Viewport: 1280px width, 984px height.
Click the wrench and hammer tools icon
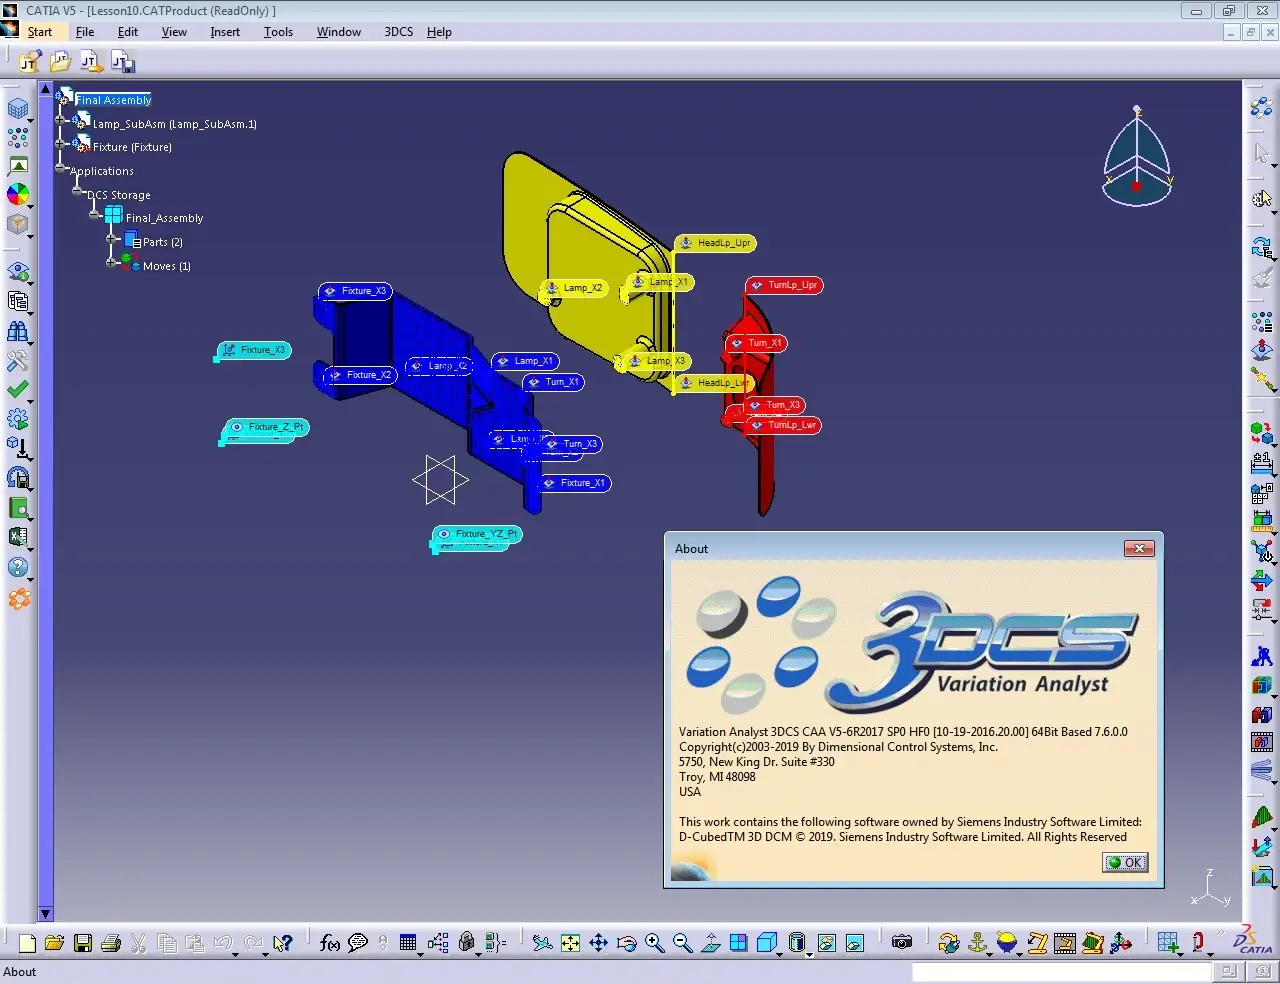tap(18, 361)
